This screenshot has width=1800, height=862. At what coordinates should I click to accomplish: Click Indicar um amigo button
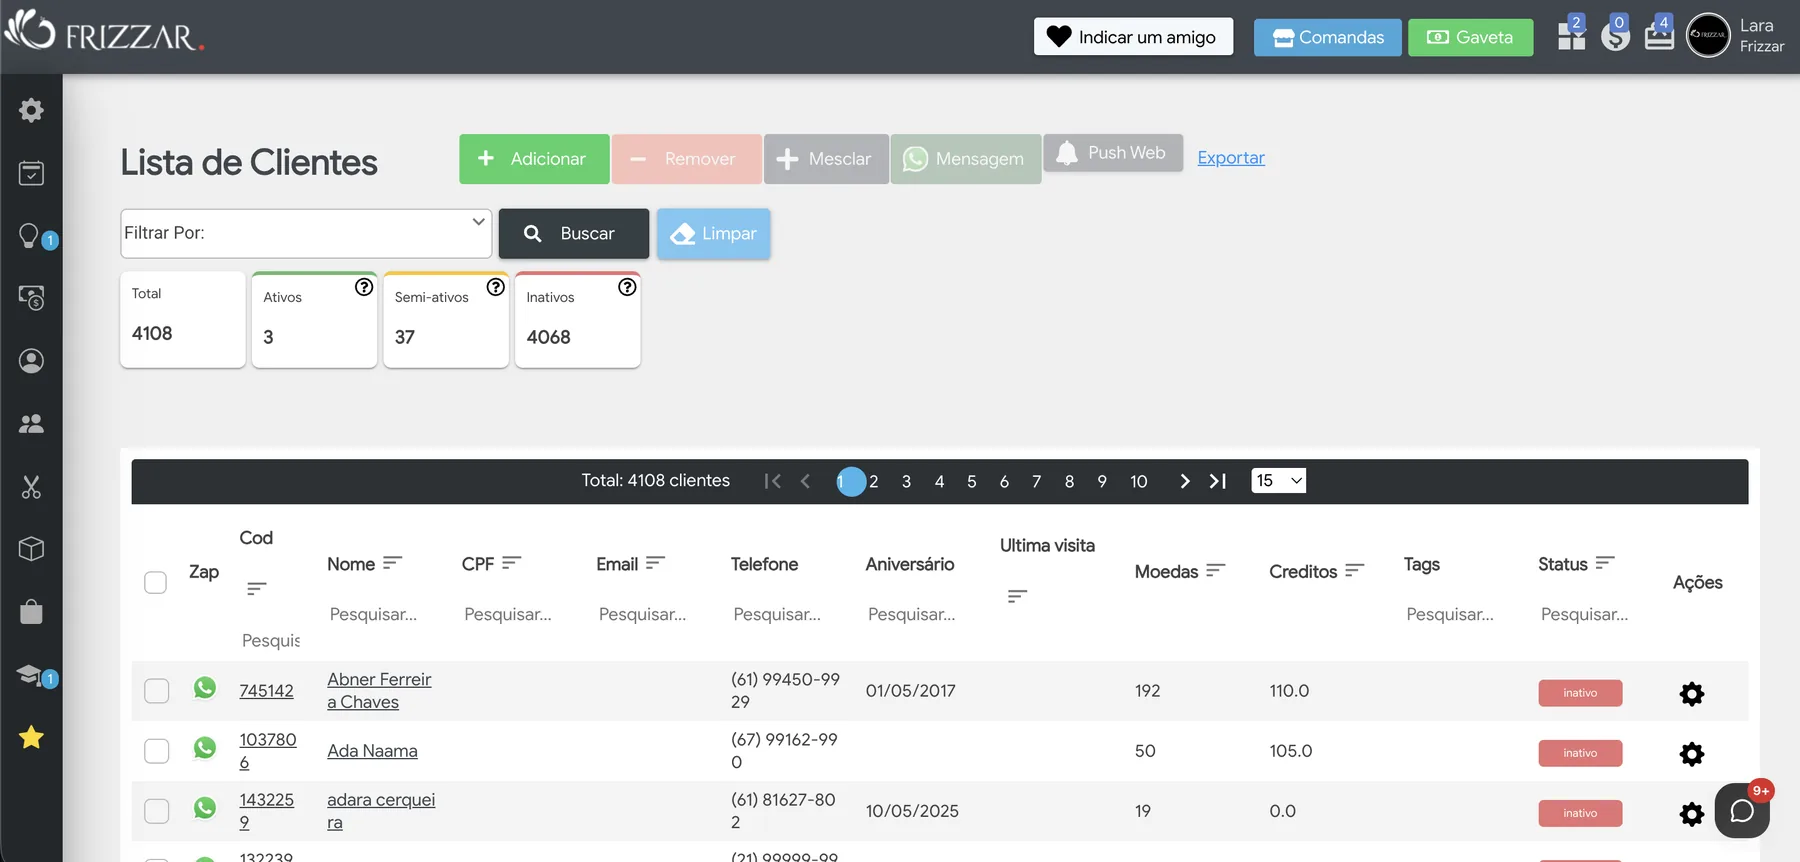1133,37
